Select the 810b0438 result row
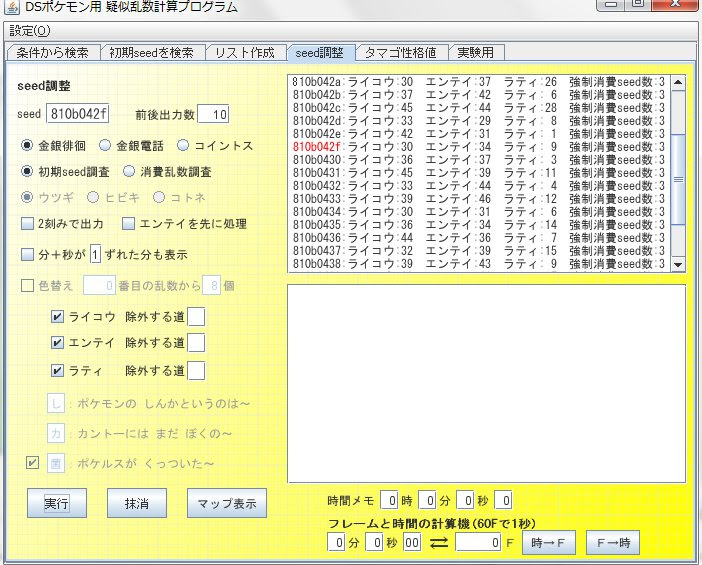 point(479,264)
